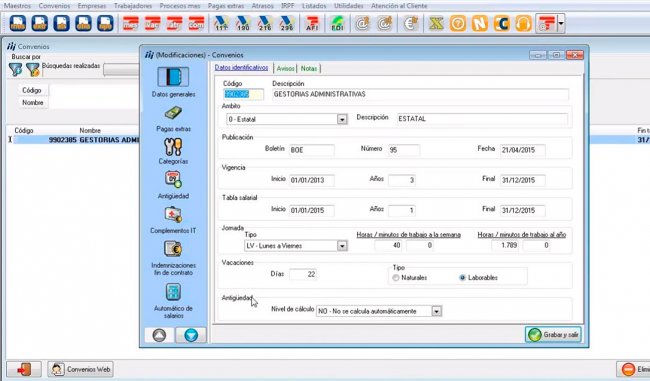Screen dimensions: 650x381
Task: Click the grey up arrow sidebar button
Action: [x=159, y=335]
